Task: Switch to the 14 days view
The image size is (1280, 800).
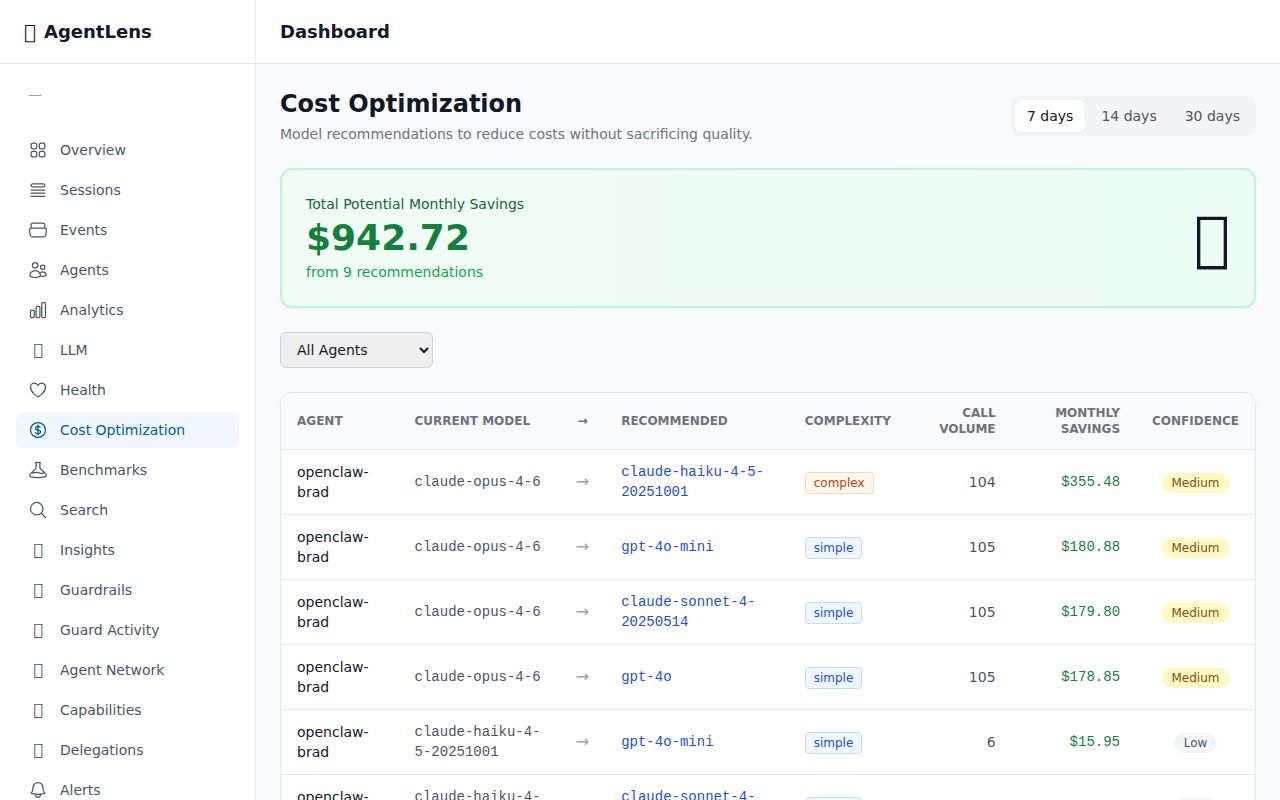Action: click(x=1129, y=115)
